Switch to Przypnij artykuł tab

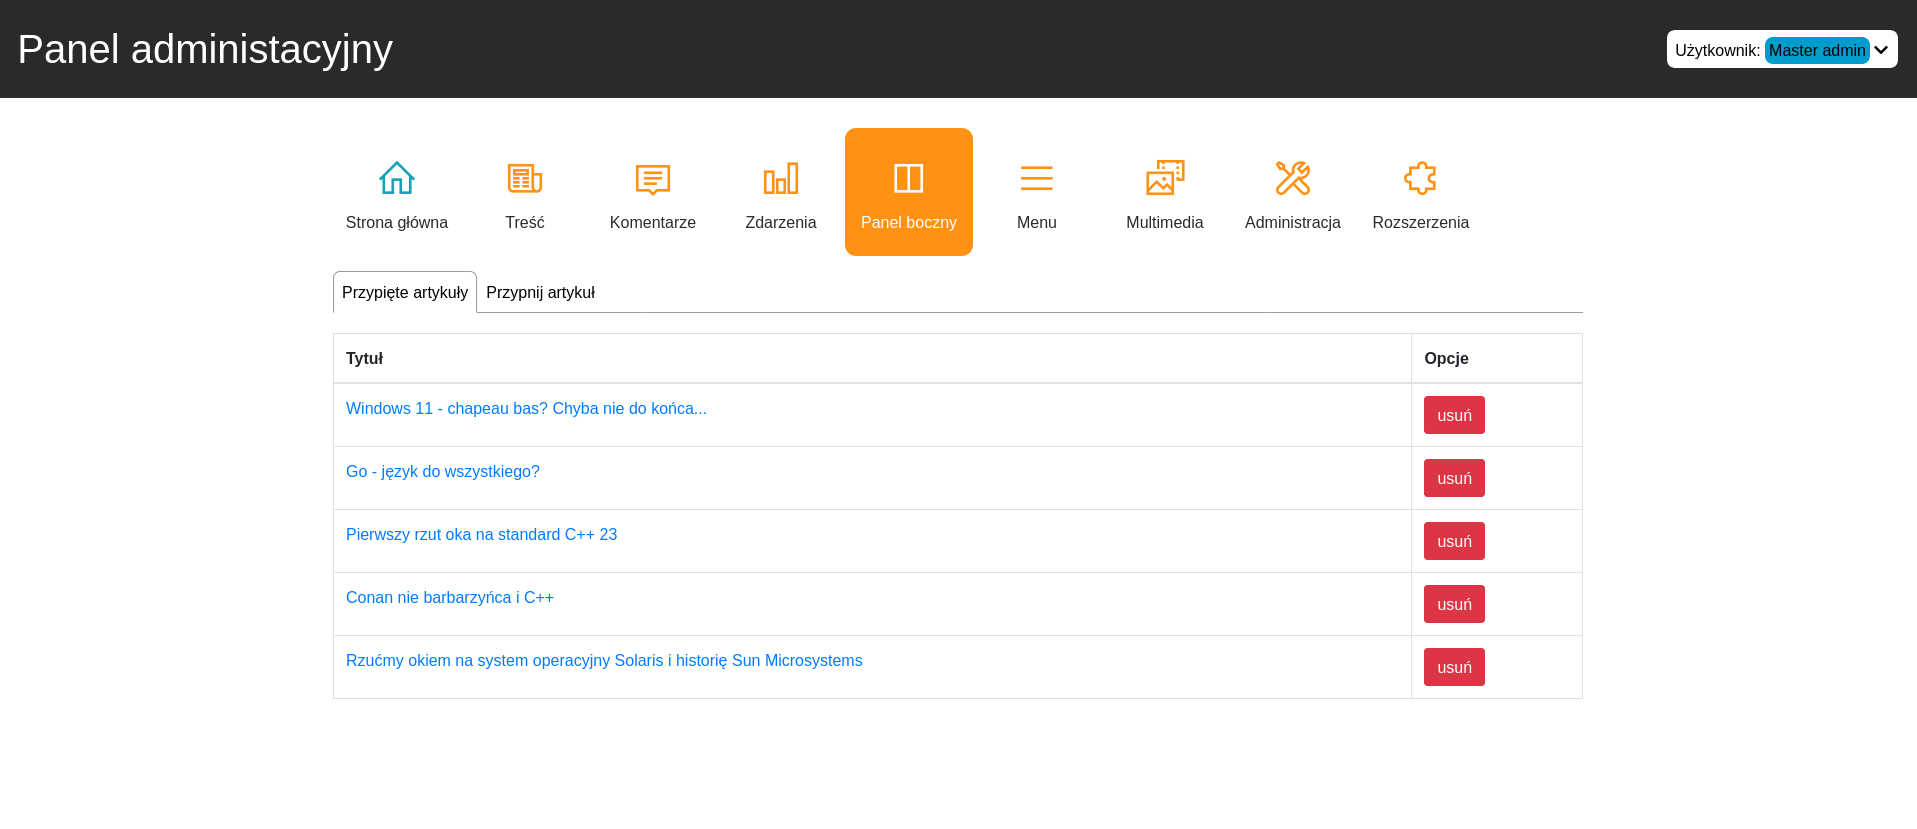click(540, 292)
